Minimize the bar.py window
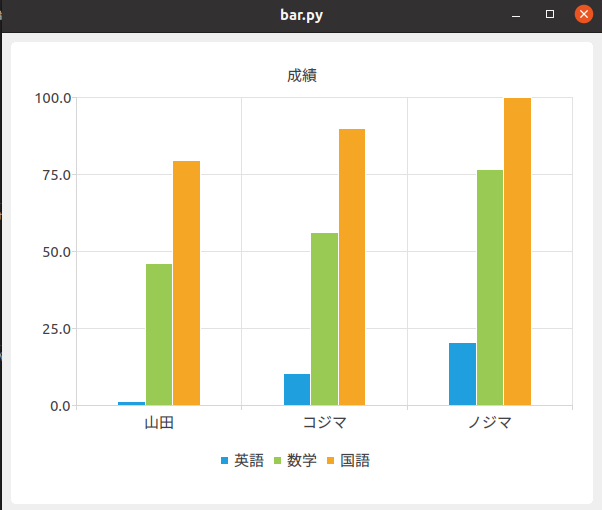The width and height of the screenshot is (602, 510). [x=516, y=15]
